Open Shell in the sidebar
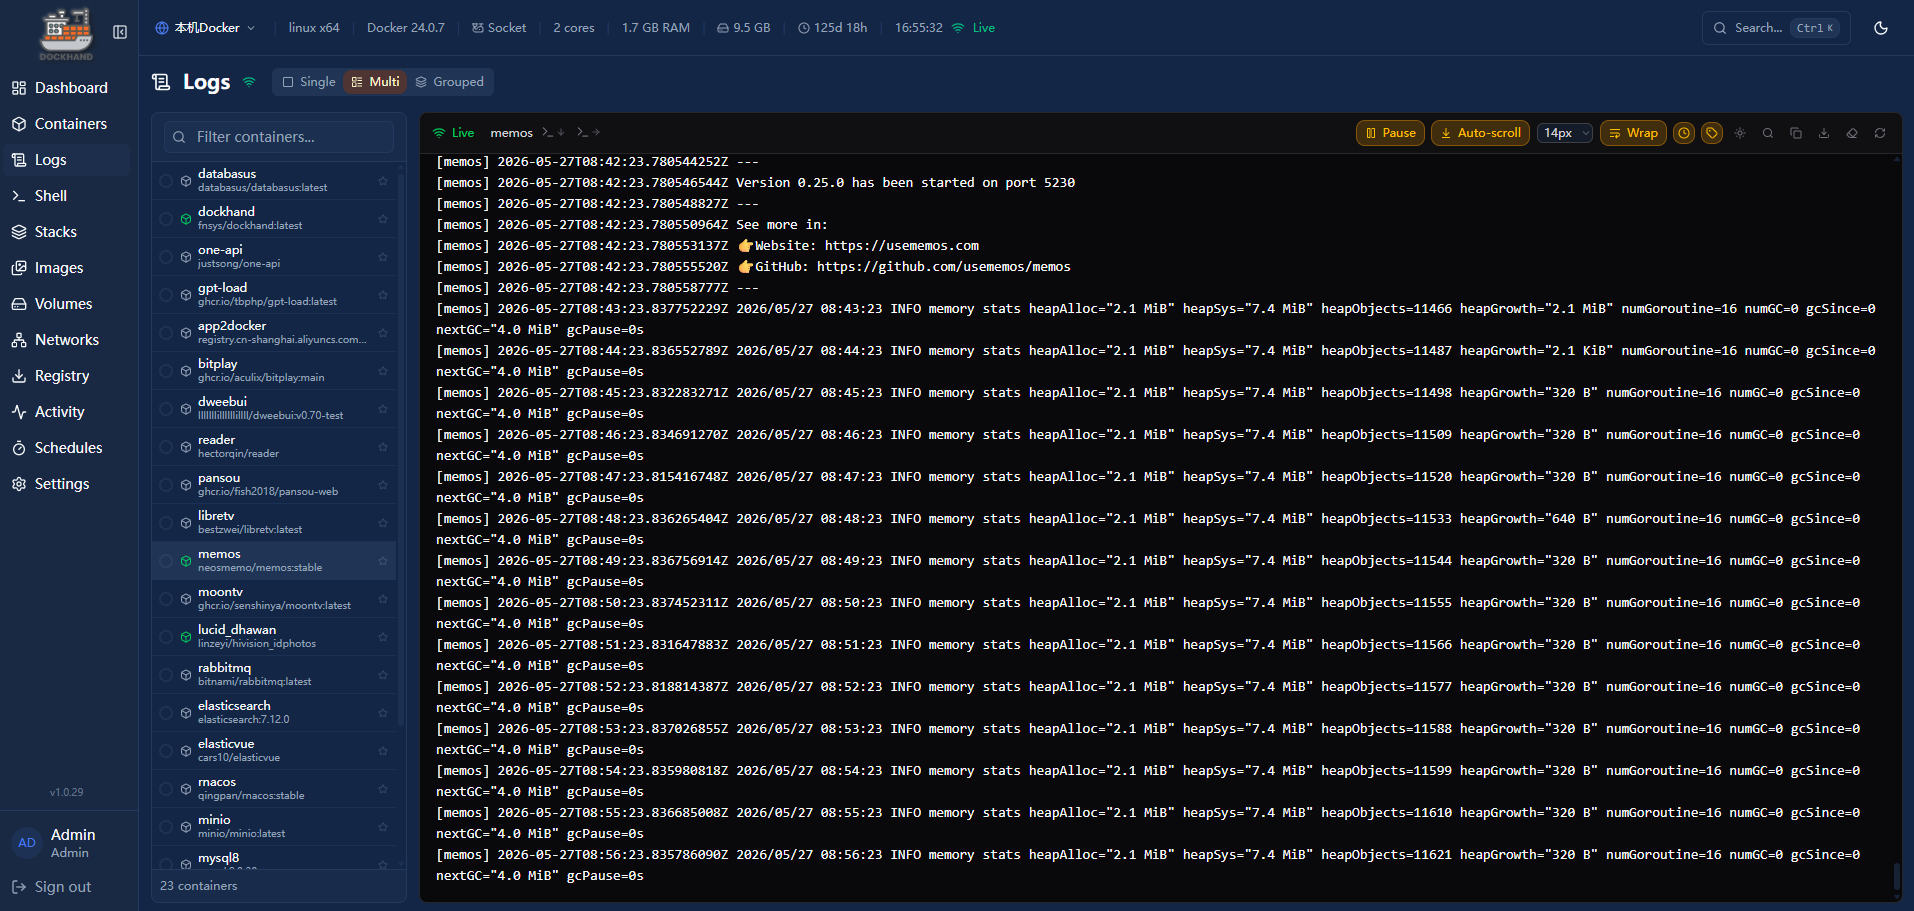The image size is (1914, 911). [66, 196]
